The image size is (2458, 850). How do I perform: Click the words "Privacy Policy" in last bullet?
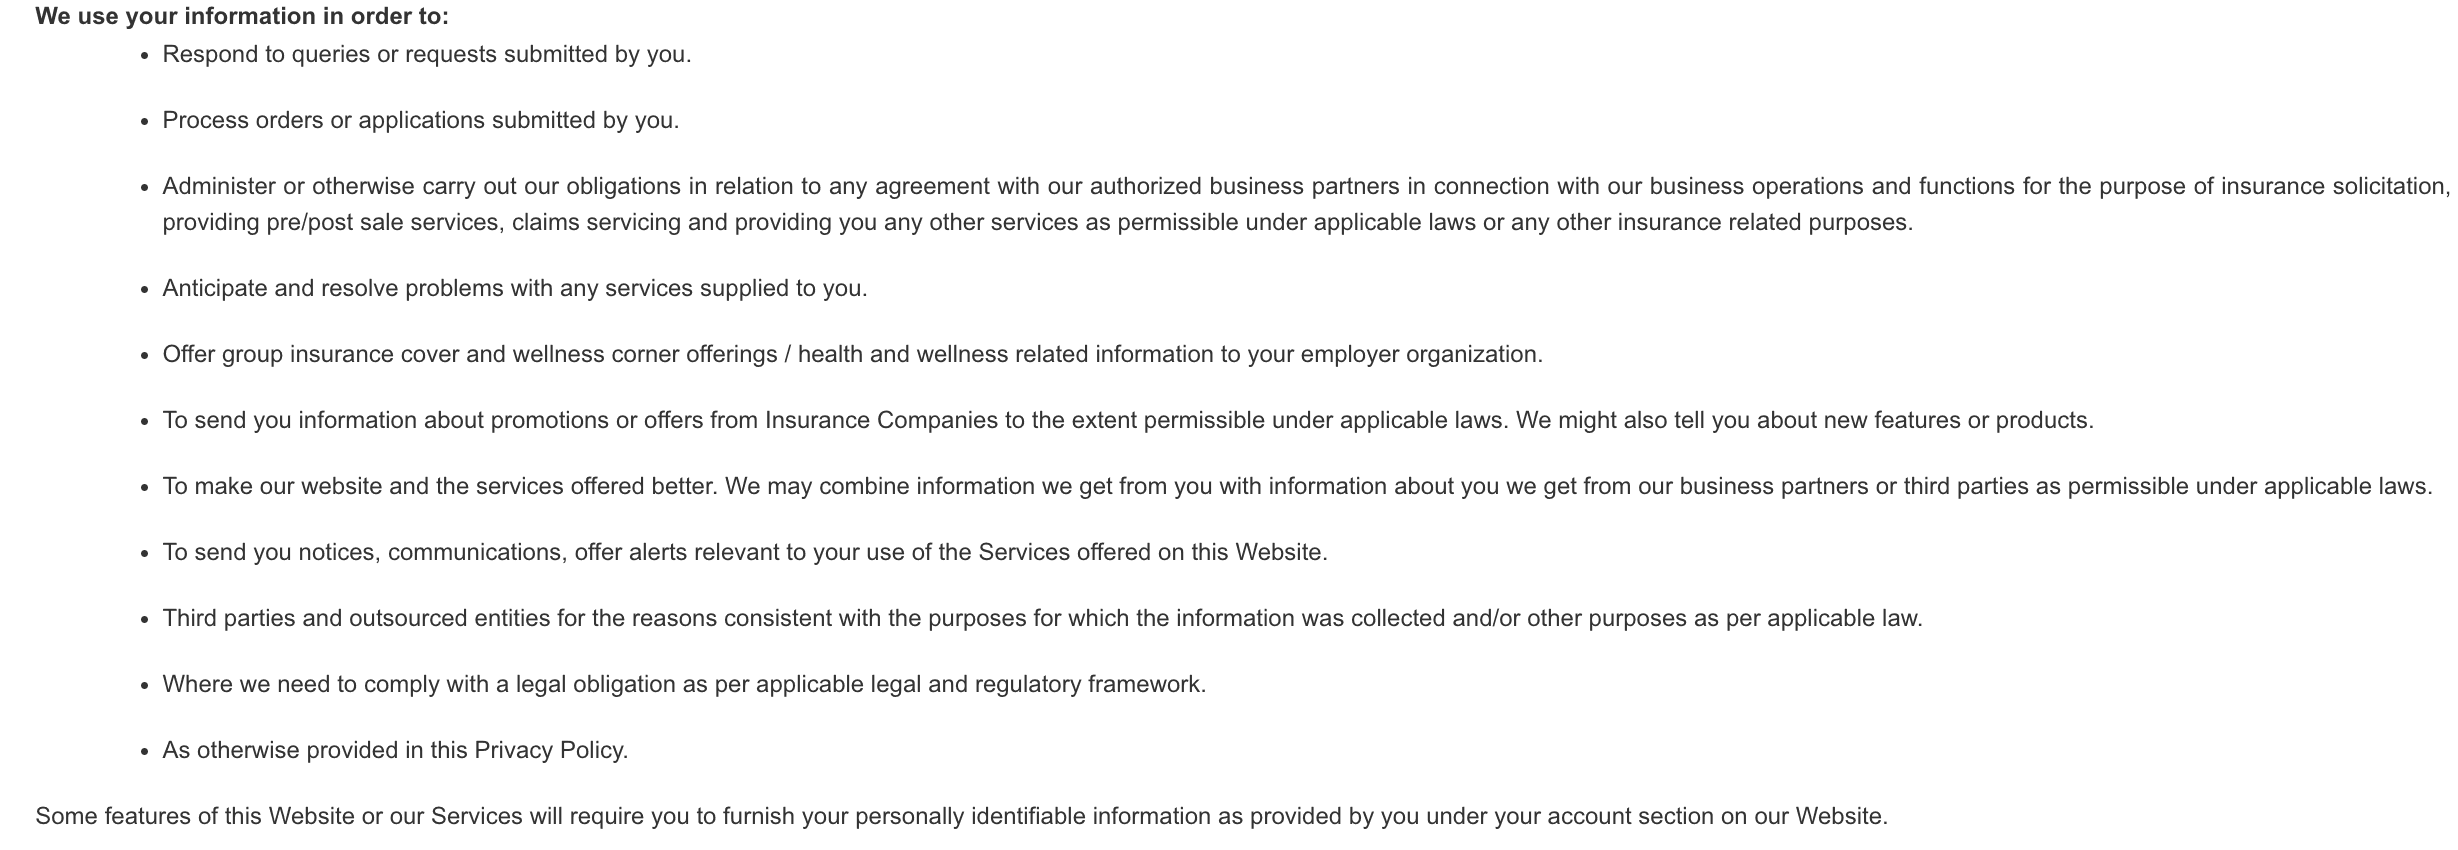[550, 750]
